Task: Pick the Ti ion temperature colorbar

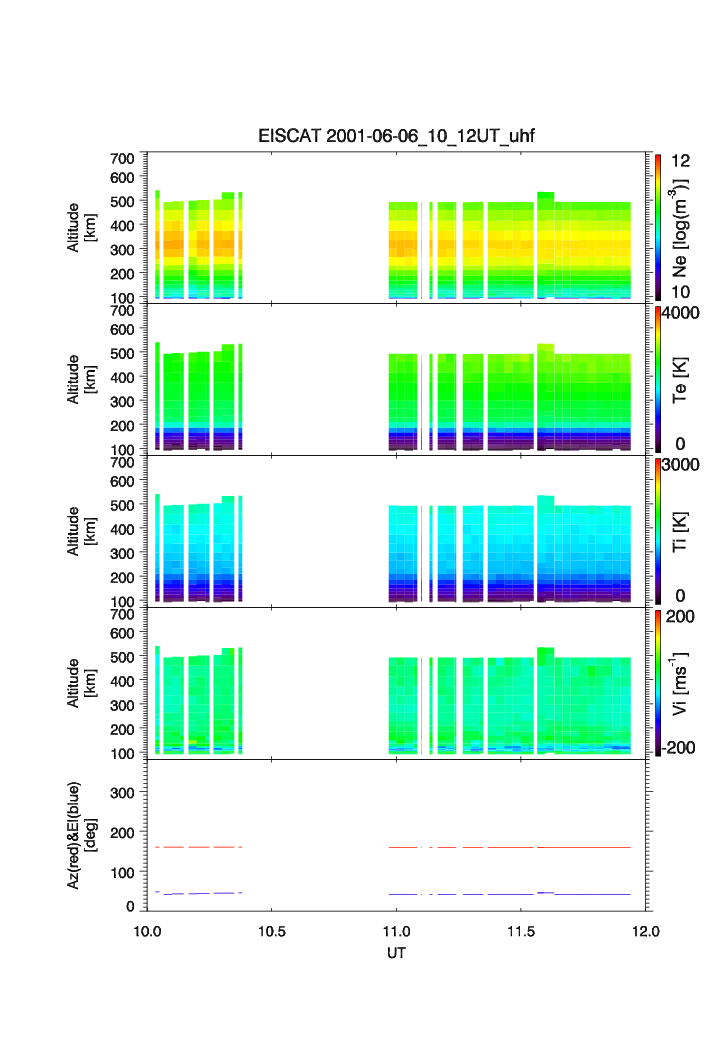Action: (658, 531)
